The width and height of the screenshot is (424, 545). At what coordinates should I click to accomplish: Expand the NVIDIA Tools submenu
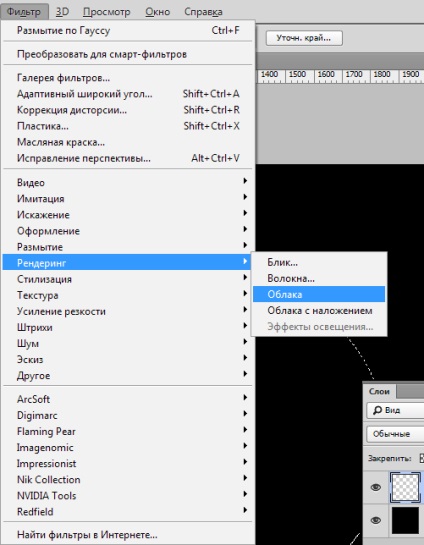tap(128, 496)
